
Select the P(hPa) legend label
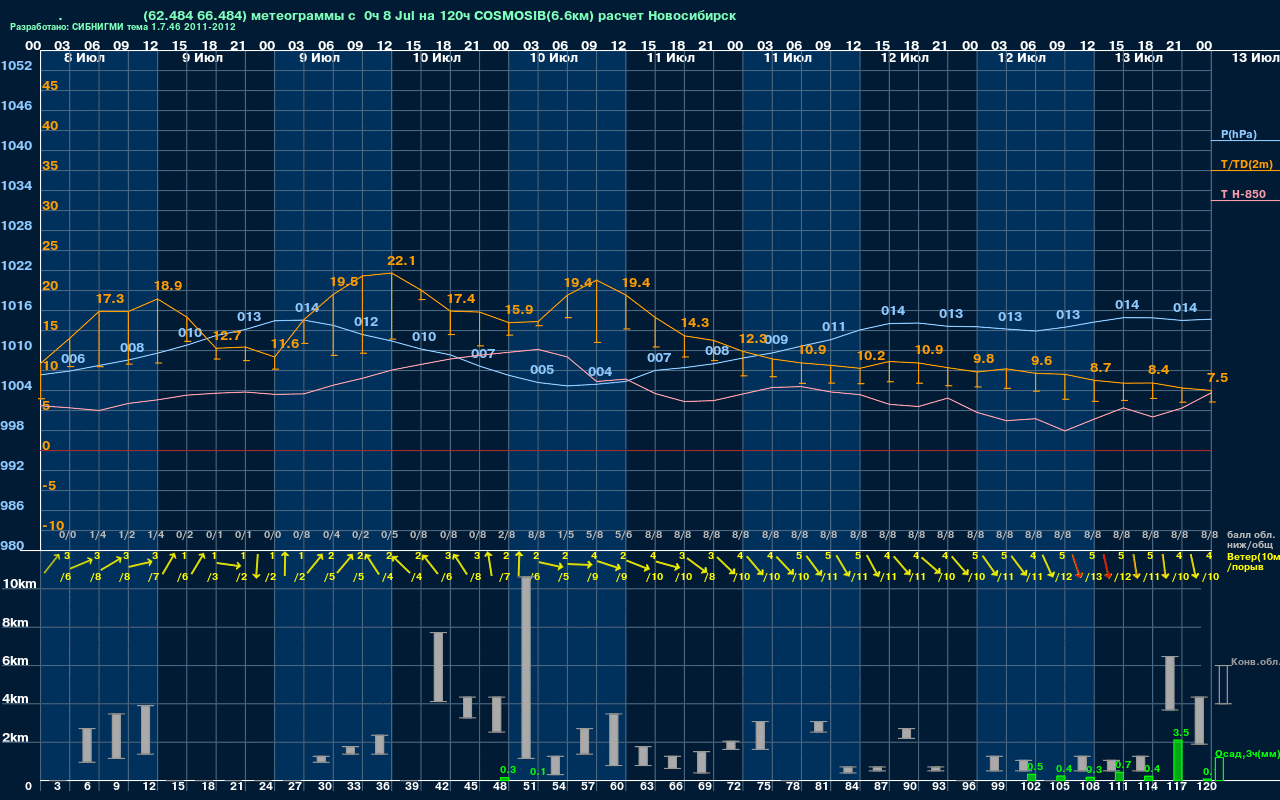tap(1239, 134)
